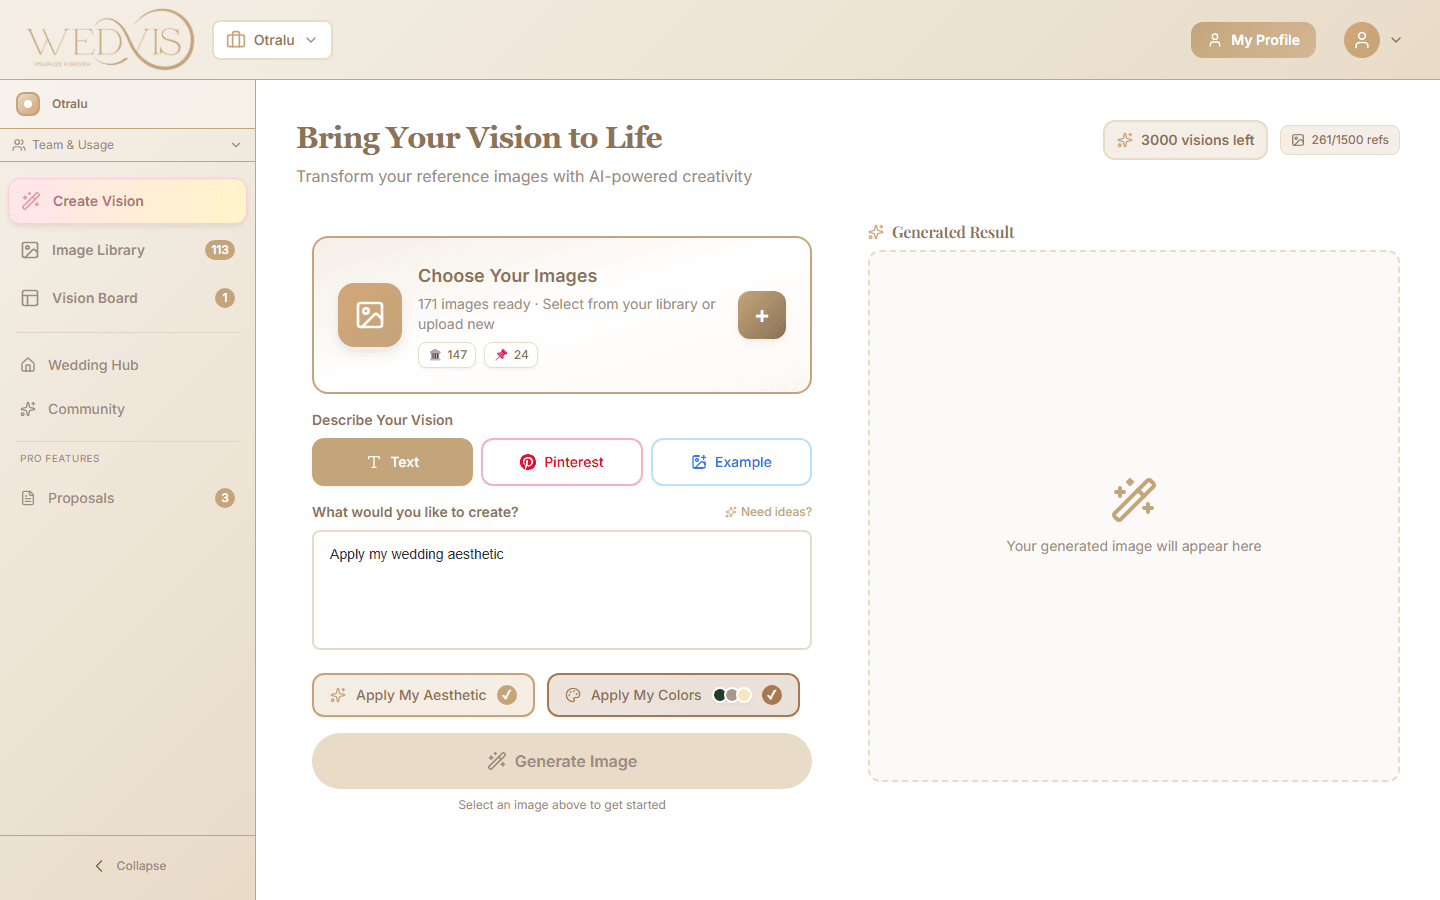
Task: Click the vision description text field
Action: point(561,590)
